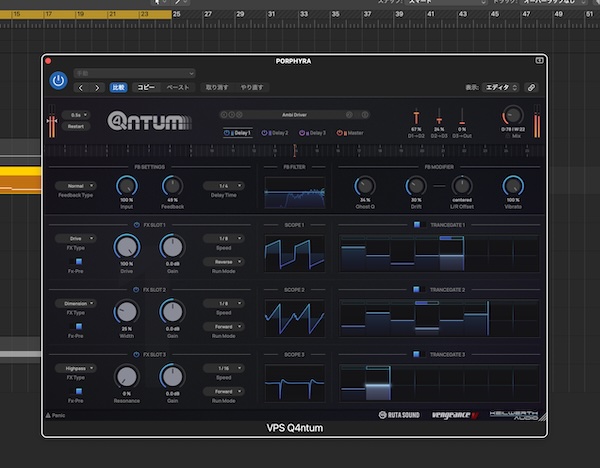Switch to the Master tab
The height and width of the screenshot is (468, 600).
[350, 133]
